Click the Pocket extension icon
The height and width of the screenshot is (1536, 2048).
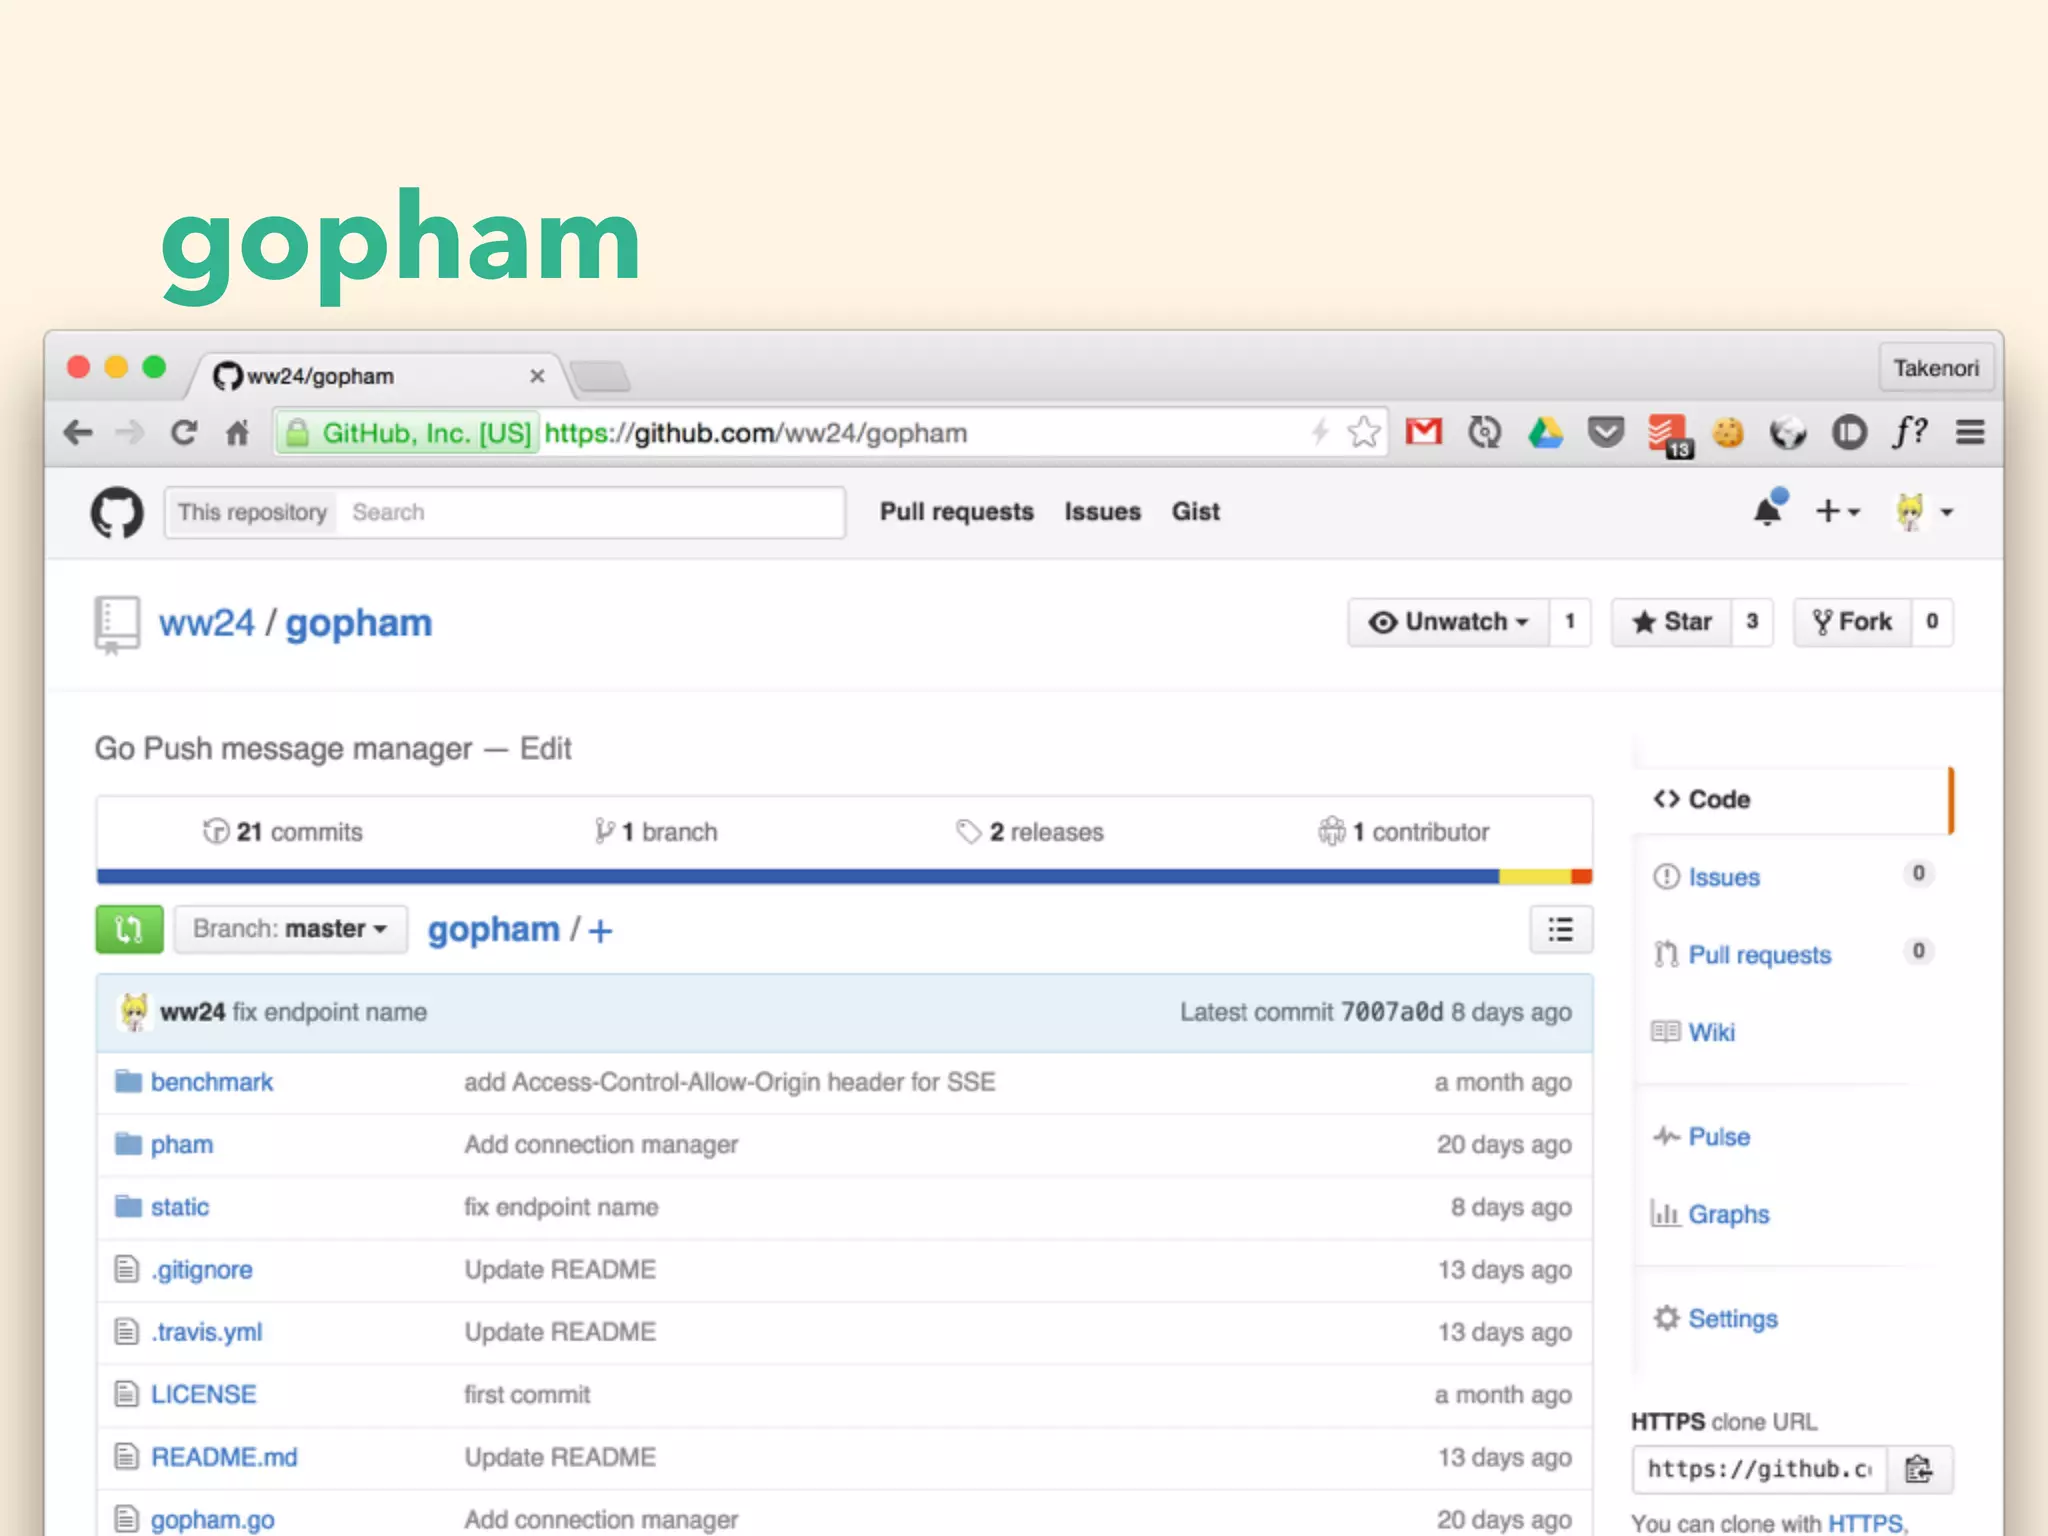1606,432
